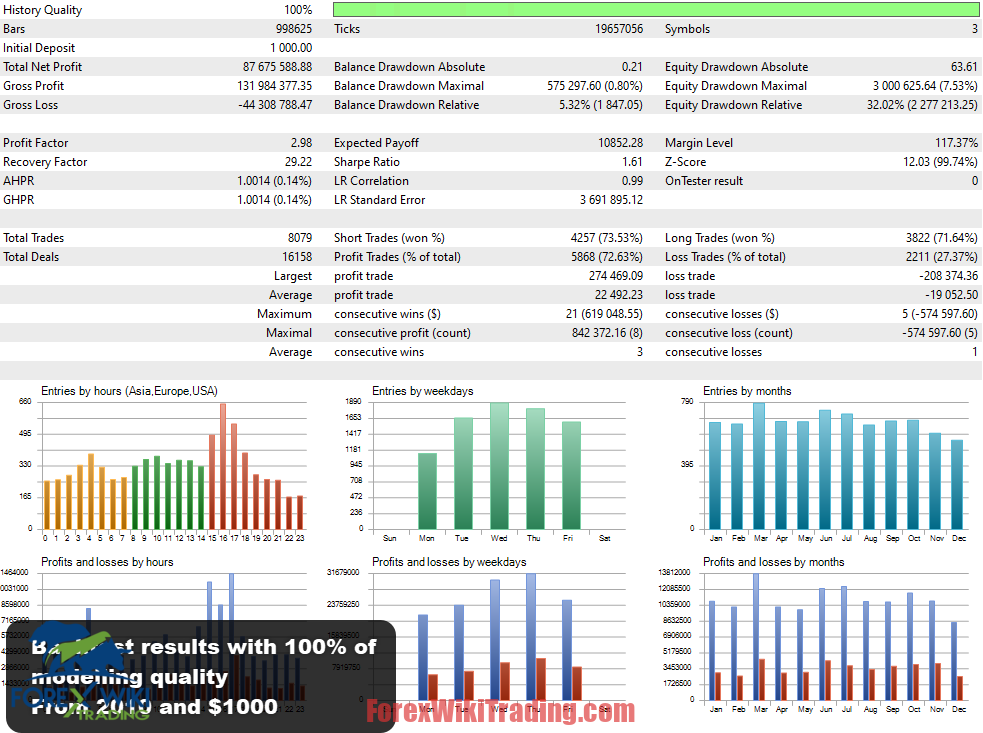Select the Initial Deposit amount 1 000.00
983x733 pixels.
(290, 48)
